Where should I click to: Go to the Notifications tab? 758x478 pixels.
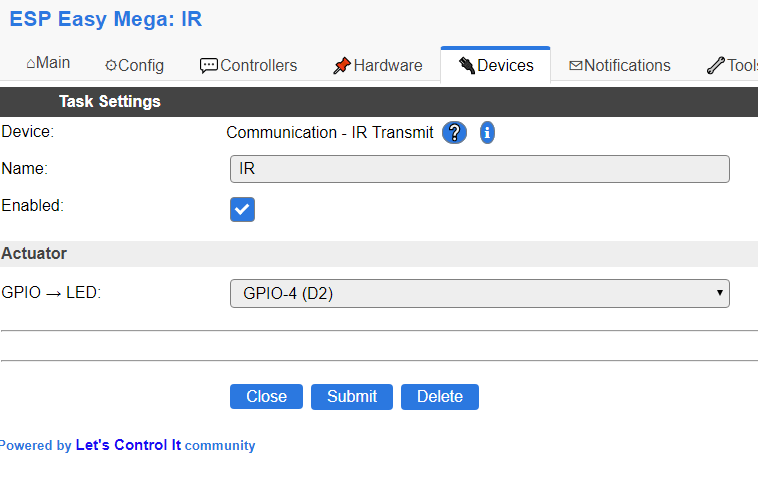point(620,65)
